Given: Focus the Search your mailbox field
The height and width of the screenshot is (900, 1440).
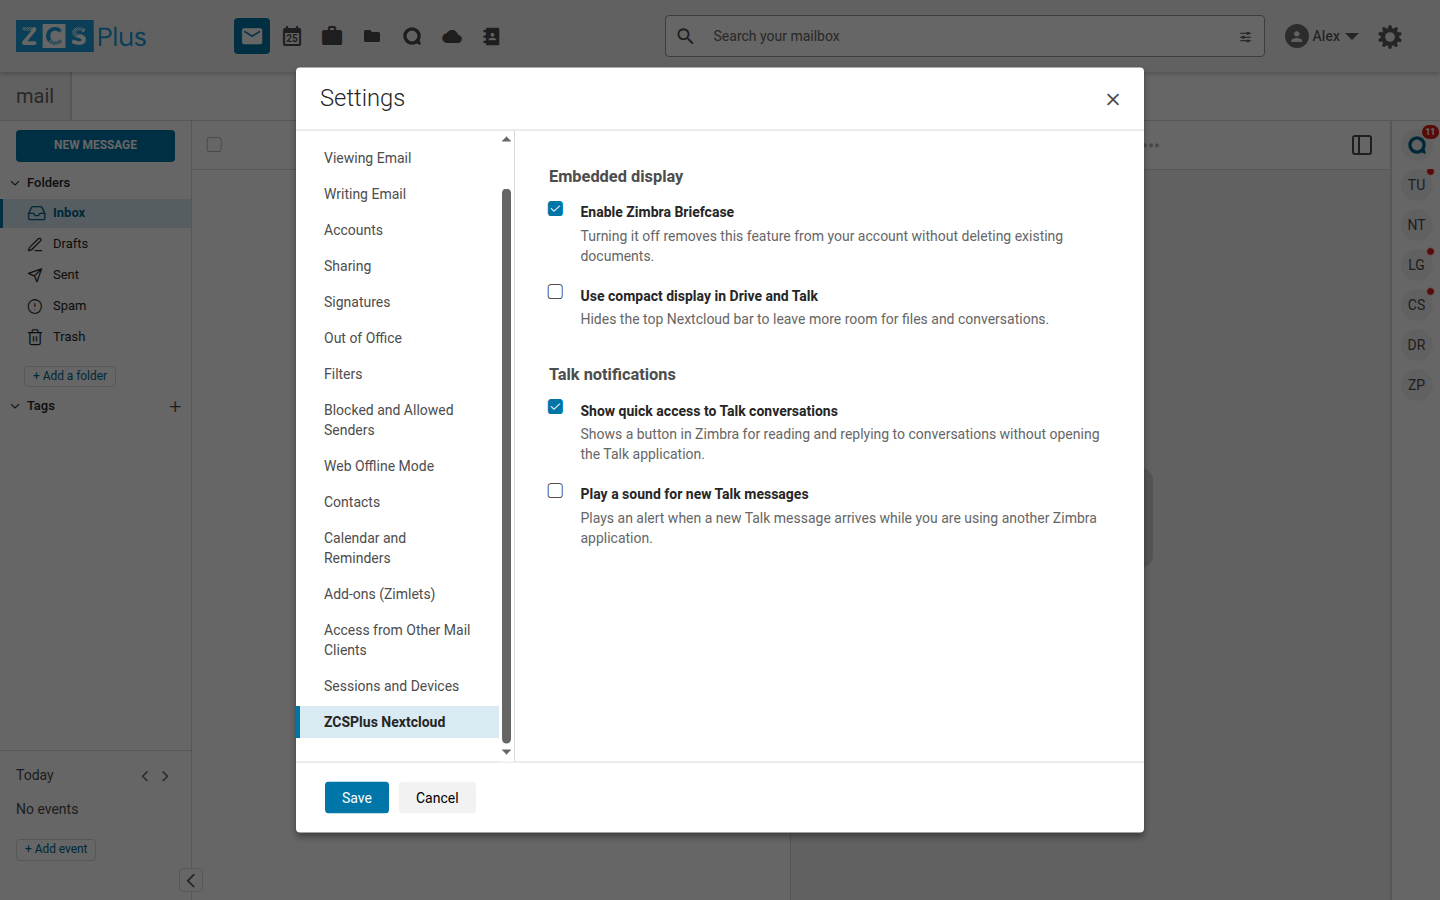Looking at the screenshot, I should coord(965,36).
